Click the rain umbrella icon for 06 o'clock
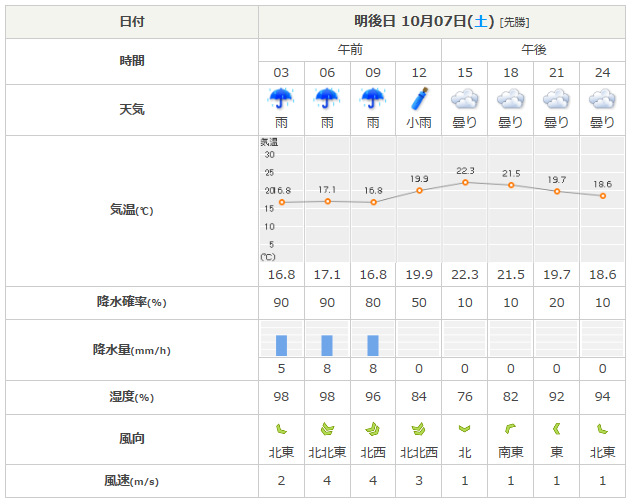The height and width of the screenshot is (502, 630). (327, 99)
